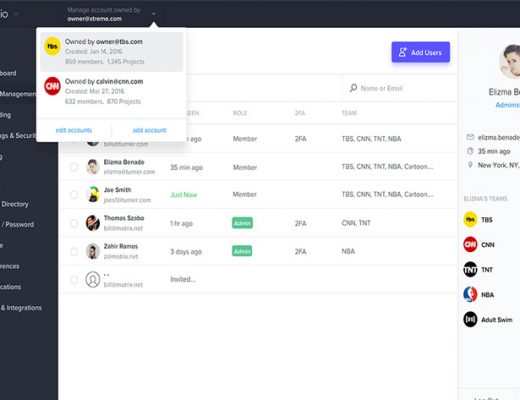The height and width of the screenshot is (400, 520).
Task: Click Elizma Benade's avatar in table
Action: (93, 167)
